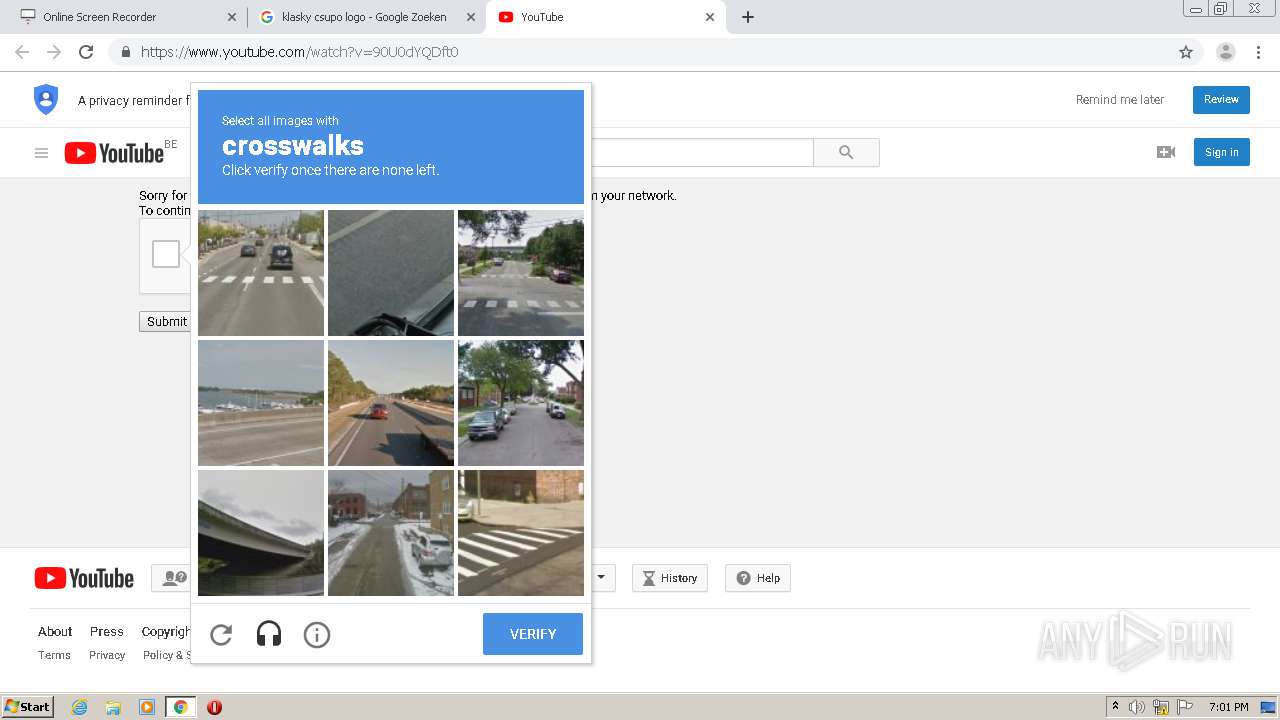Open the Privacy footer link
This screenshot has width=1280, height=720.
coord(107,655)
